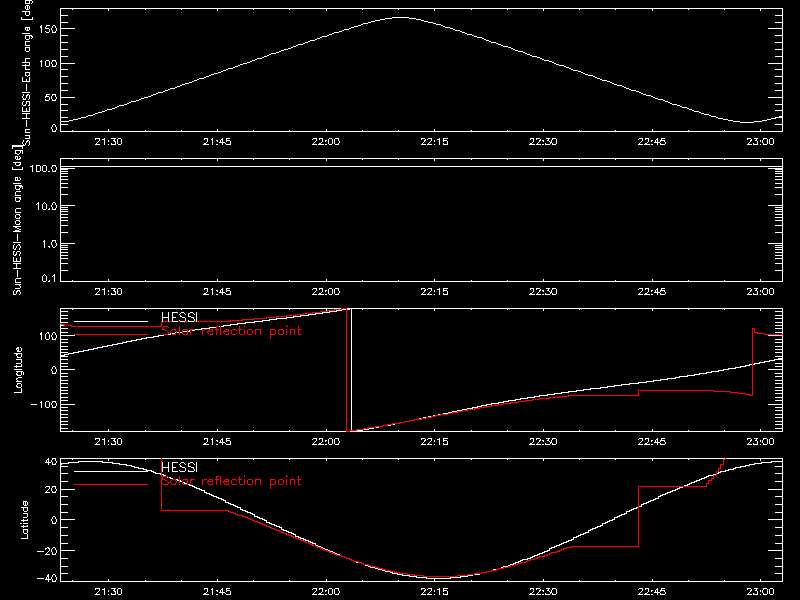Click the 10.0 tick on Moon angle axis
The image size is (800, 600).
(46, 206)
